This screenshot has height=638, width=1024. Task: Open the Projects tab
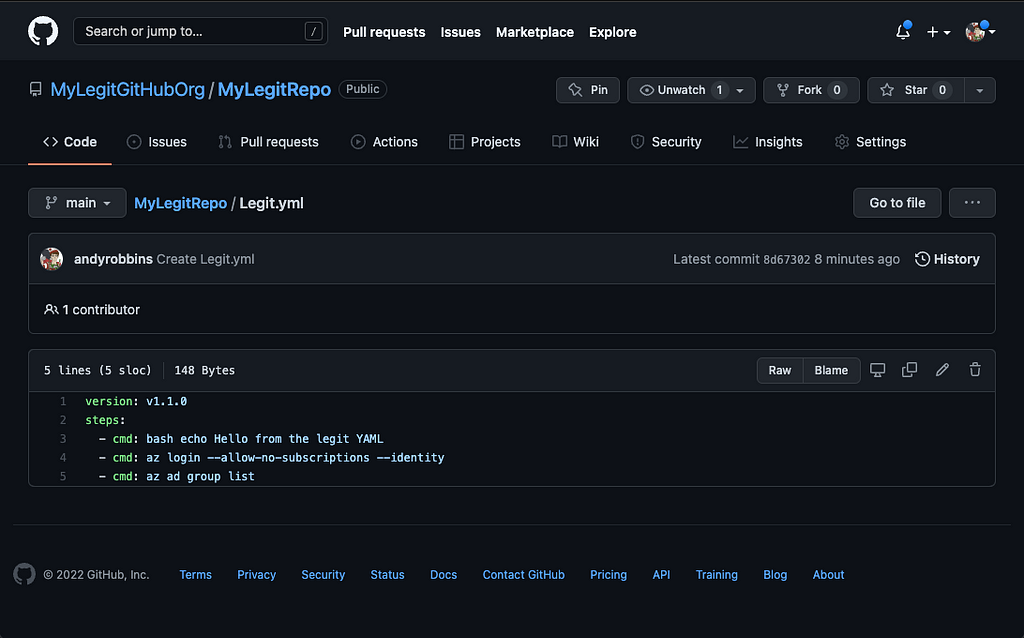485,142
